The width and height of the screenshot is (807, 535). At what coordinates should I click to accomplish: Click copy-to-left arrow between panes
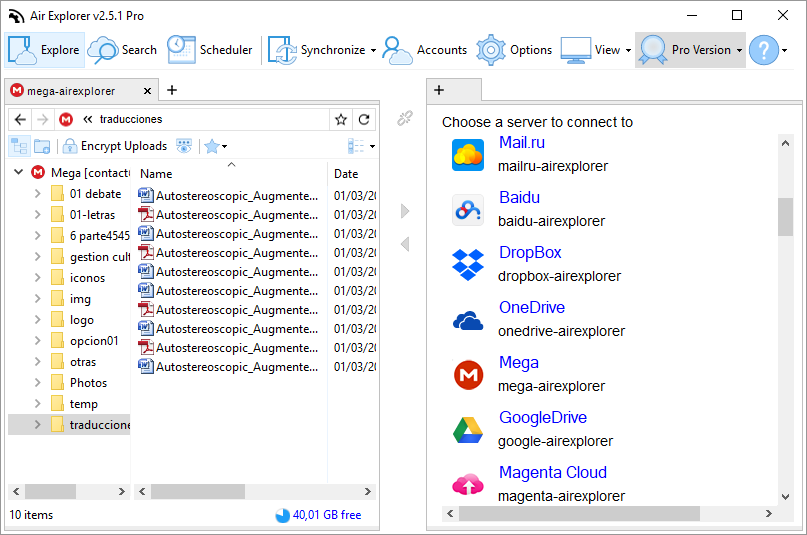[405, 244]
